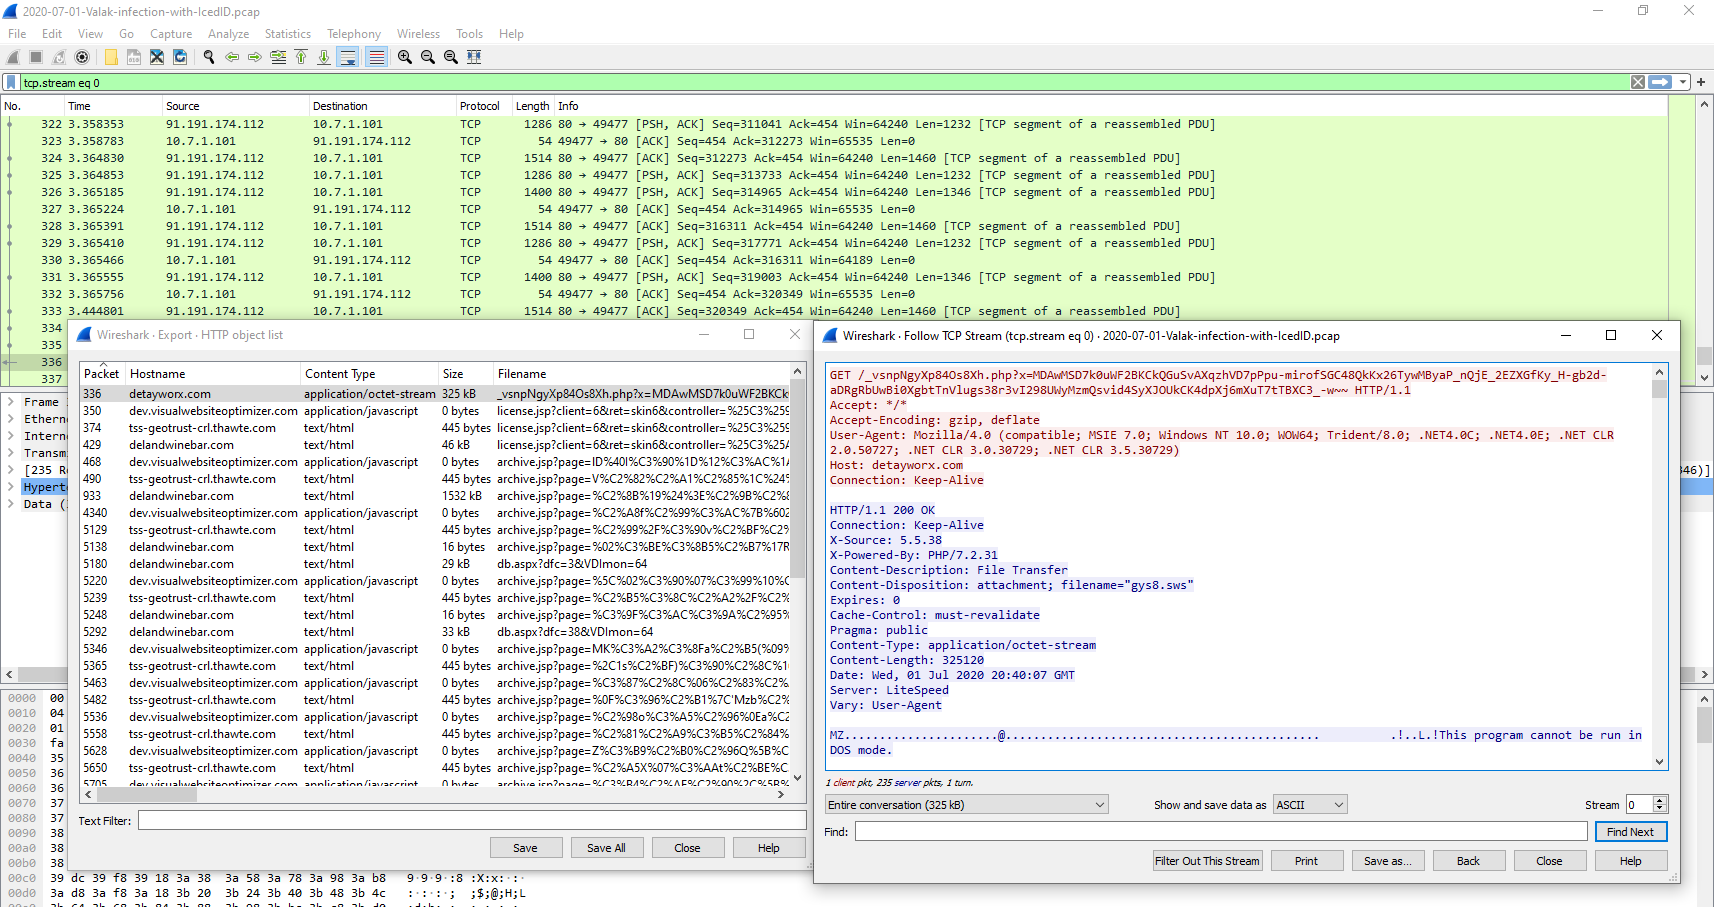This screenshot has height=907, width=1714.
Task: Click the zoom in toolbar icon
Action: tap(404, 57)
